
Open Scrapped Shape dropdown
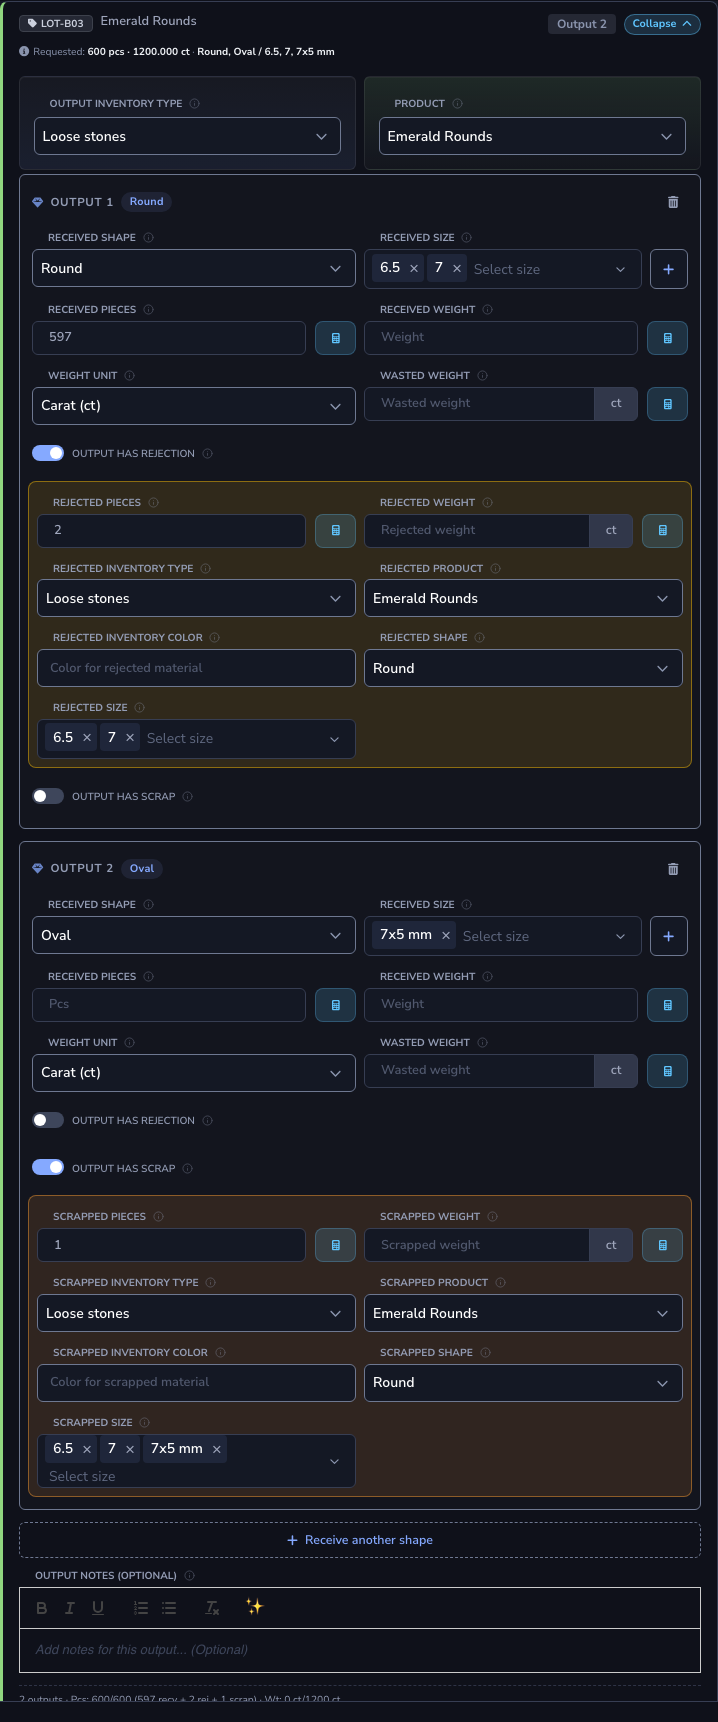pos(523,1383)
